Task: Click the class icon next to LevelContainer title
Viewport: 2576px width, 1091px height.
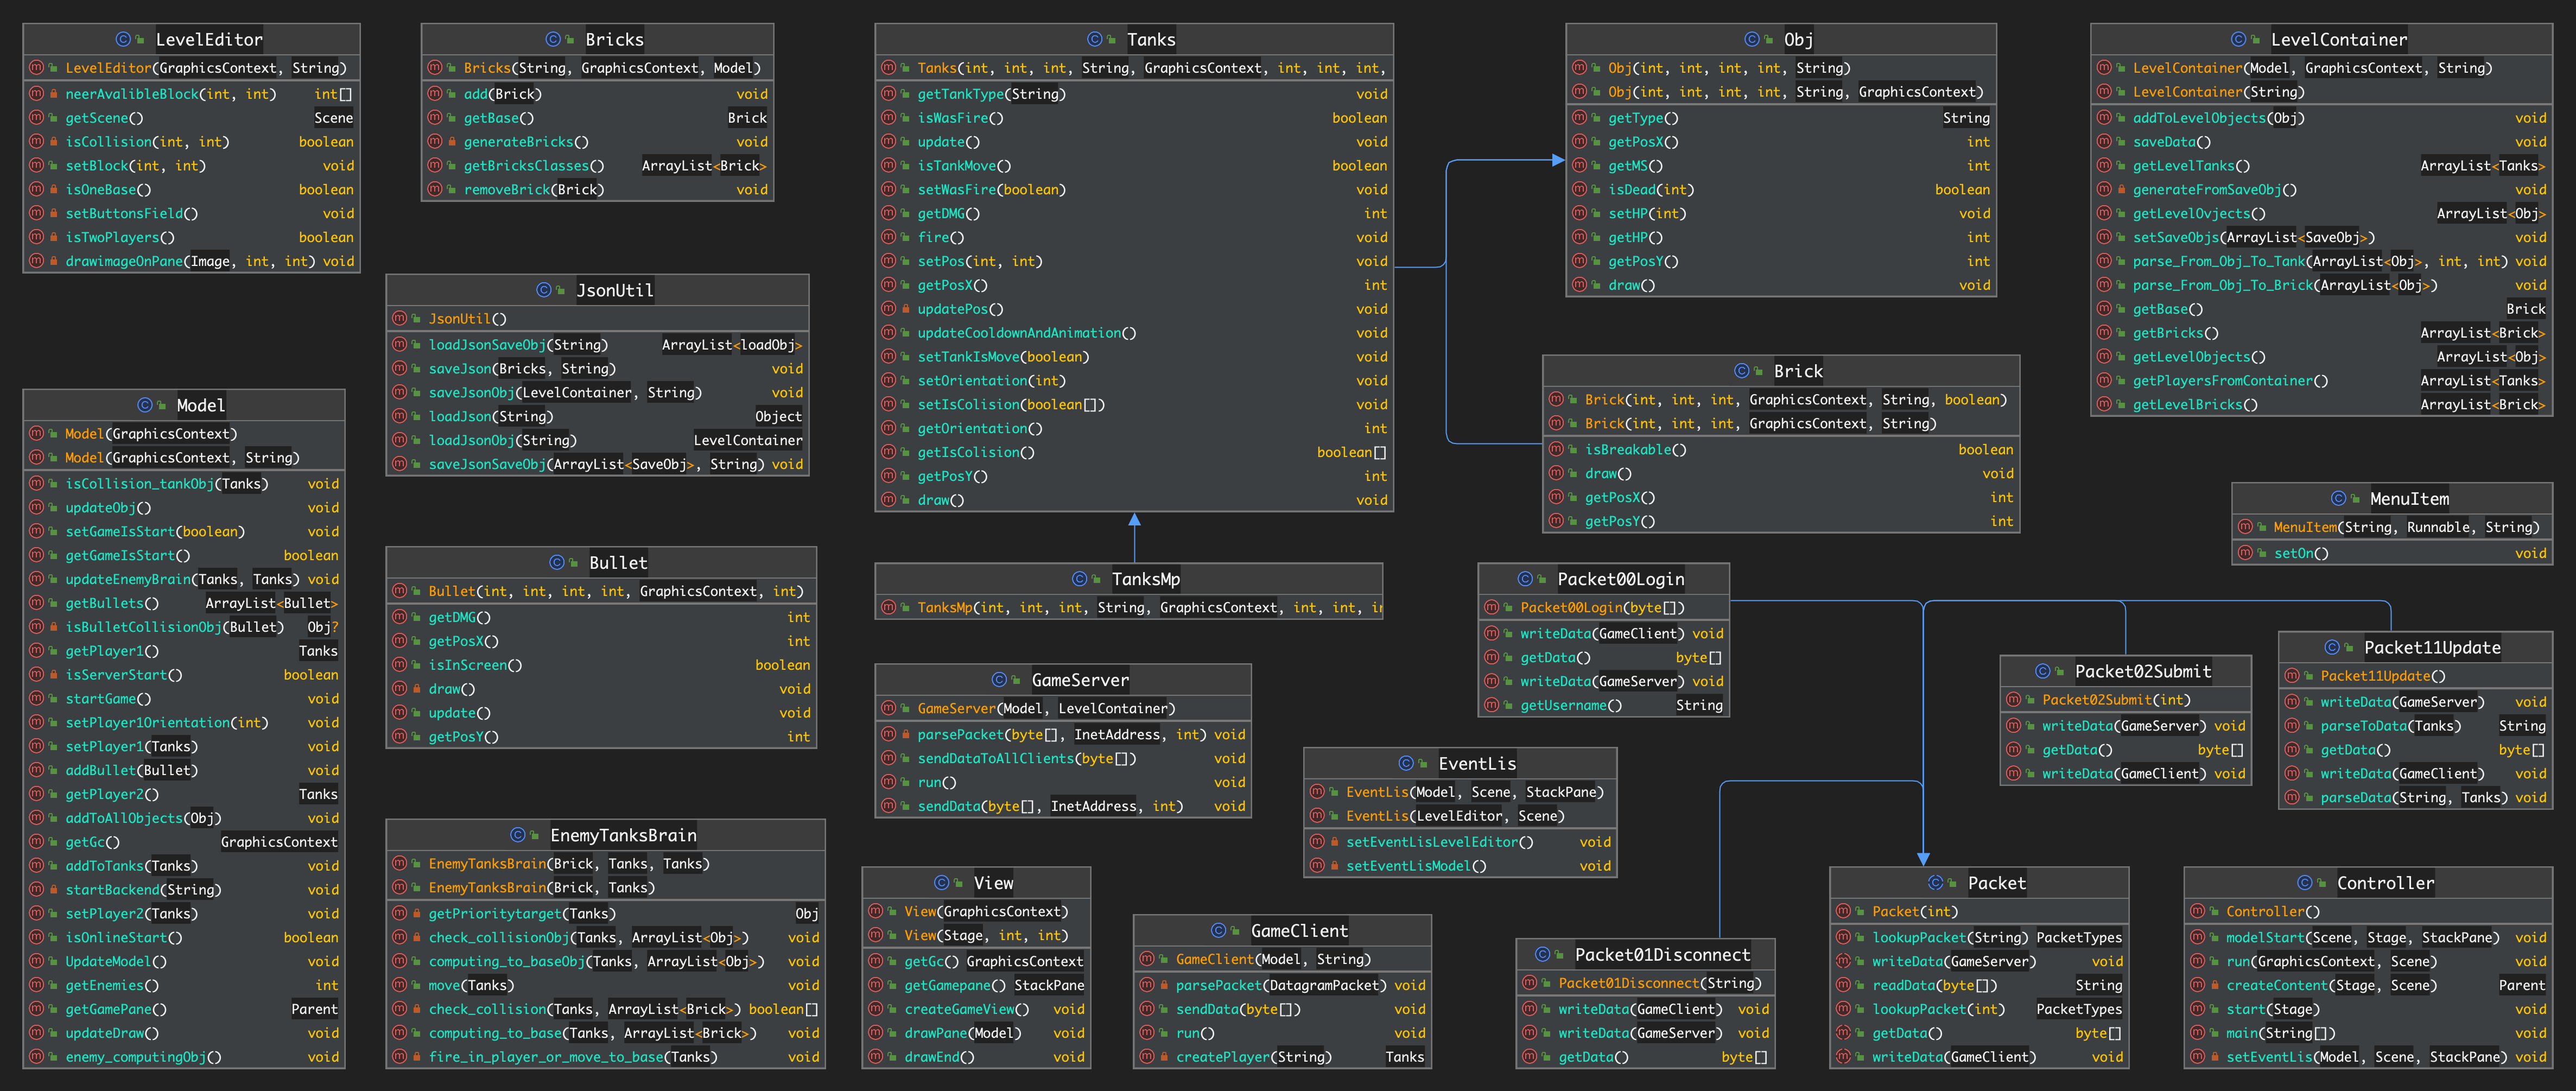Action: tap(2238, 39)
